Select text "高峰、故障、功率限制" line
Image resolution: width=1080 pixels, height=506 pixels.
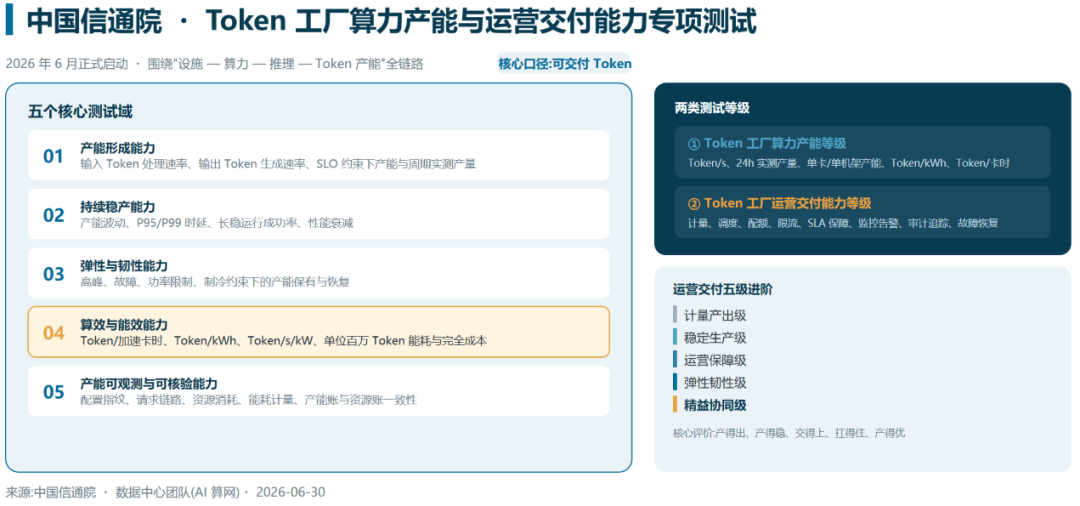coord(214,282)
